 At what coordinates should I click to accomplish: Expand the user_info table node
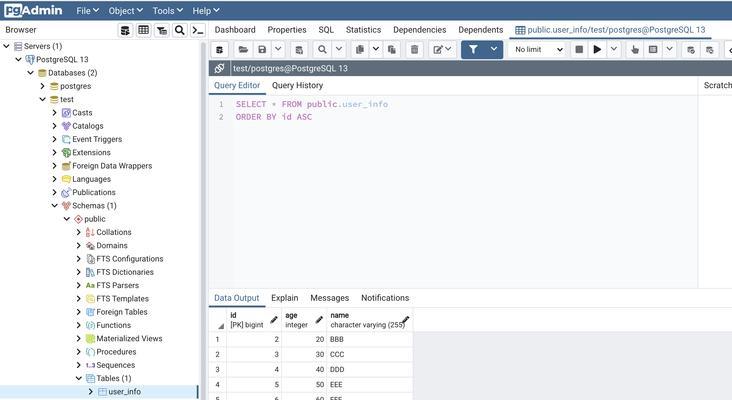click(91, 392)
